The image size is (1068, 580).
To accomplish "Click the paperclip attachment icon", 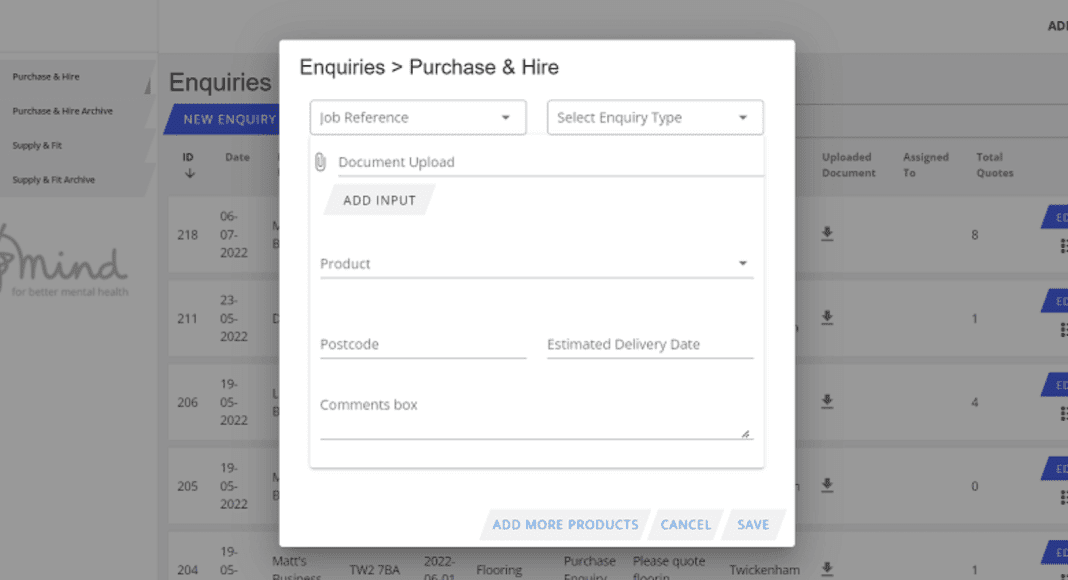I will [x=320, y=162].
